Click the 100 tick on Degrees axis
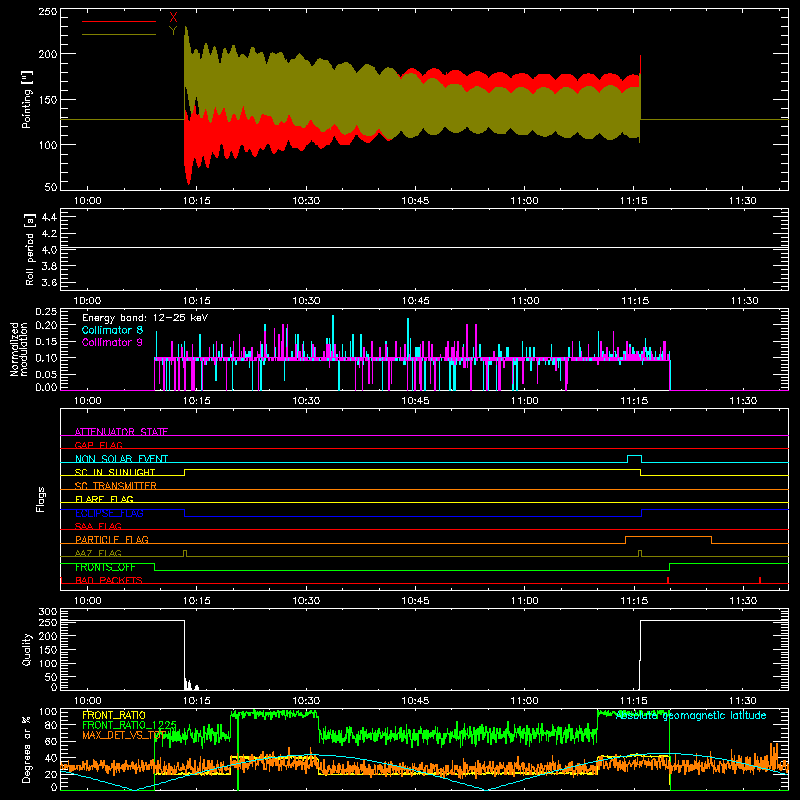The height and width of the screenshot is (800, 800). (x=48, y=712)
